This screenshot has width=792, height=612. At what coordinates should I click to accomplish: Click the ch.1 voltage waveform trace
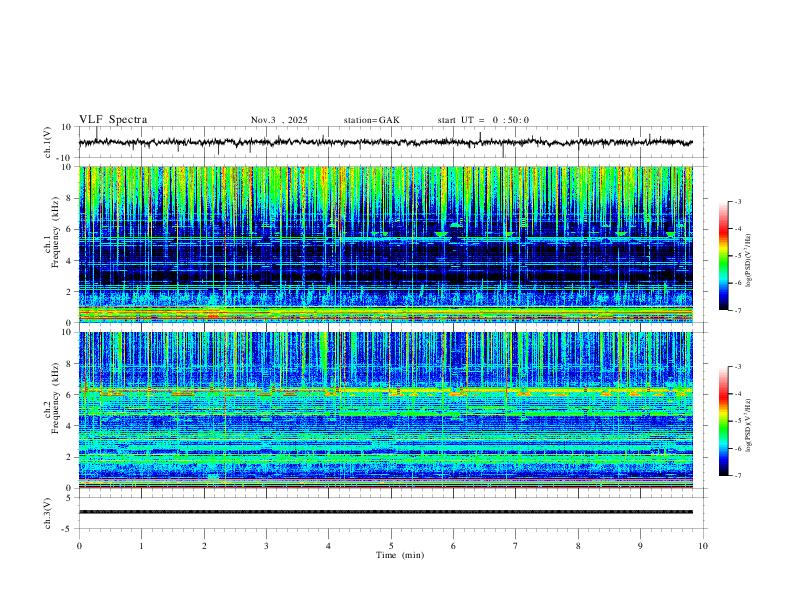[385, 142]
